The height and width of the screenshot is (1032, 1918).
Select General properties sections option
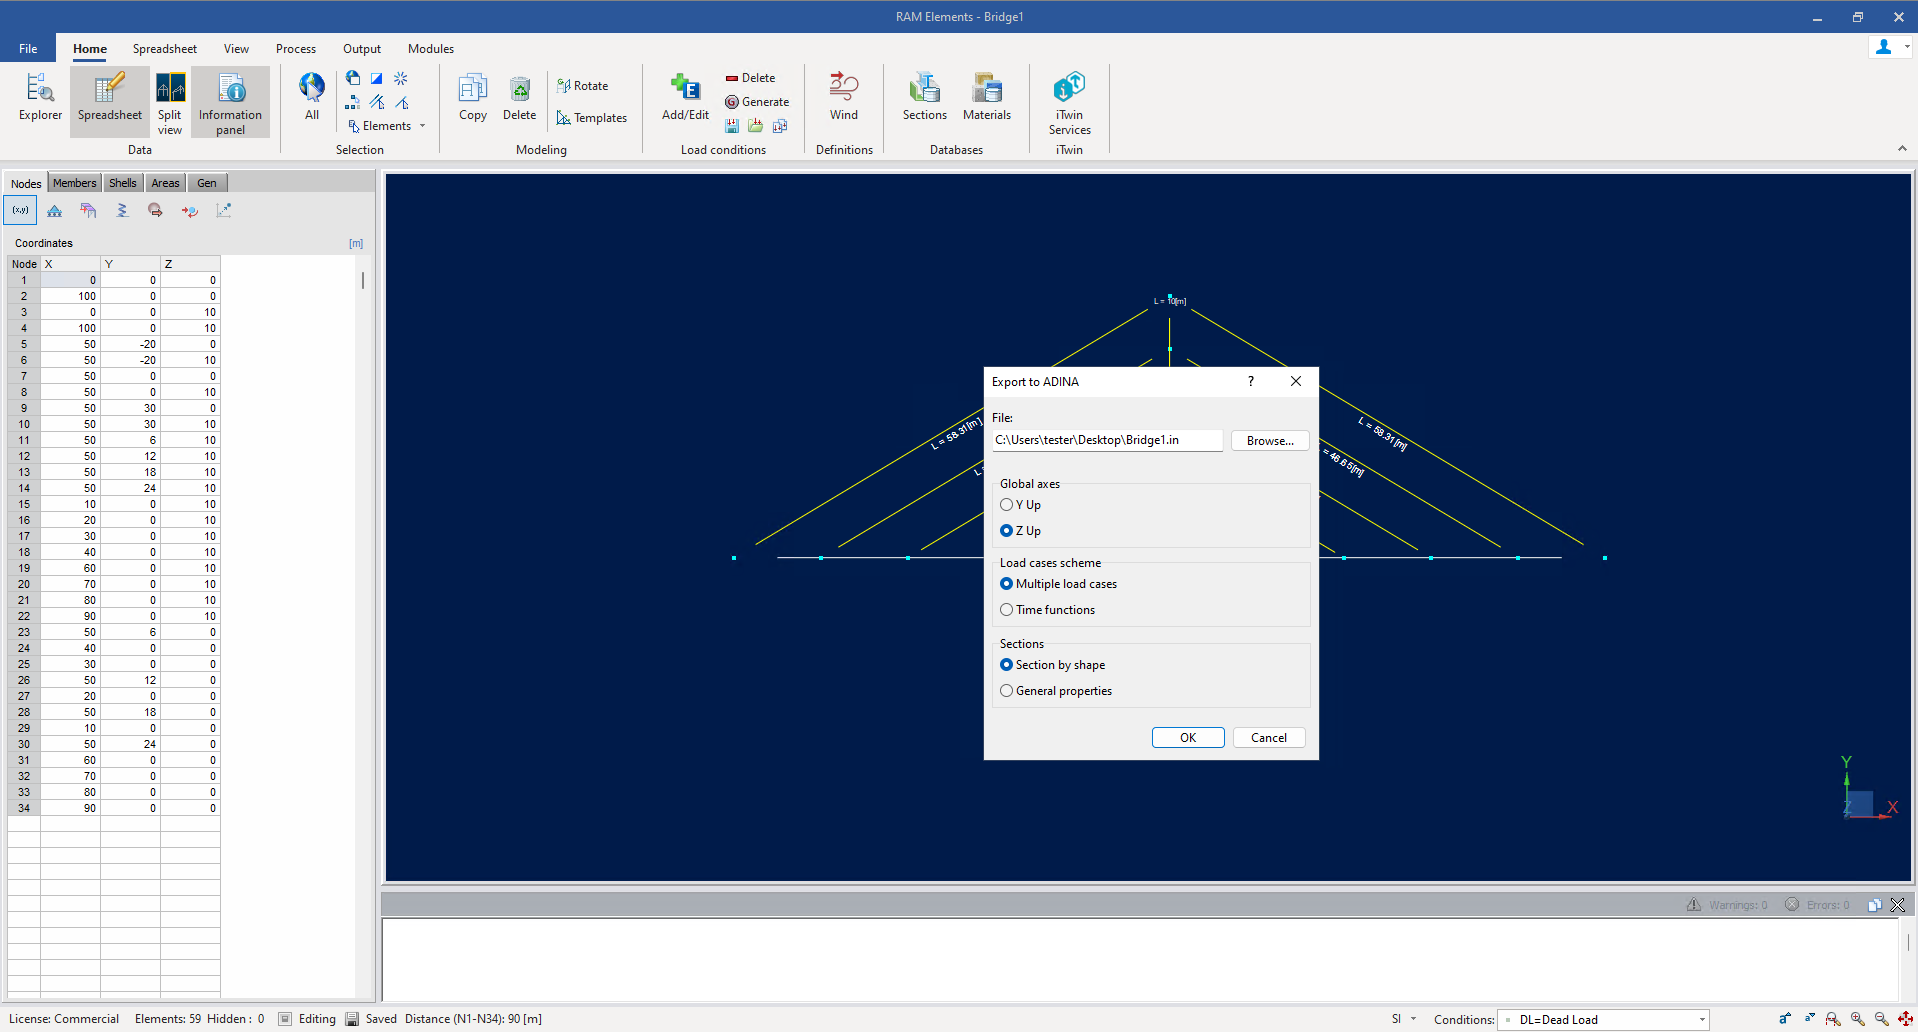tap(1056, 691)
